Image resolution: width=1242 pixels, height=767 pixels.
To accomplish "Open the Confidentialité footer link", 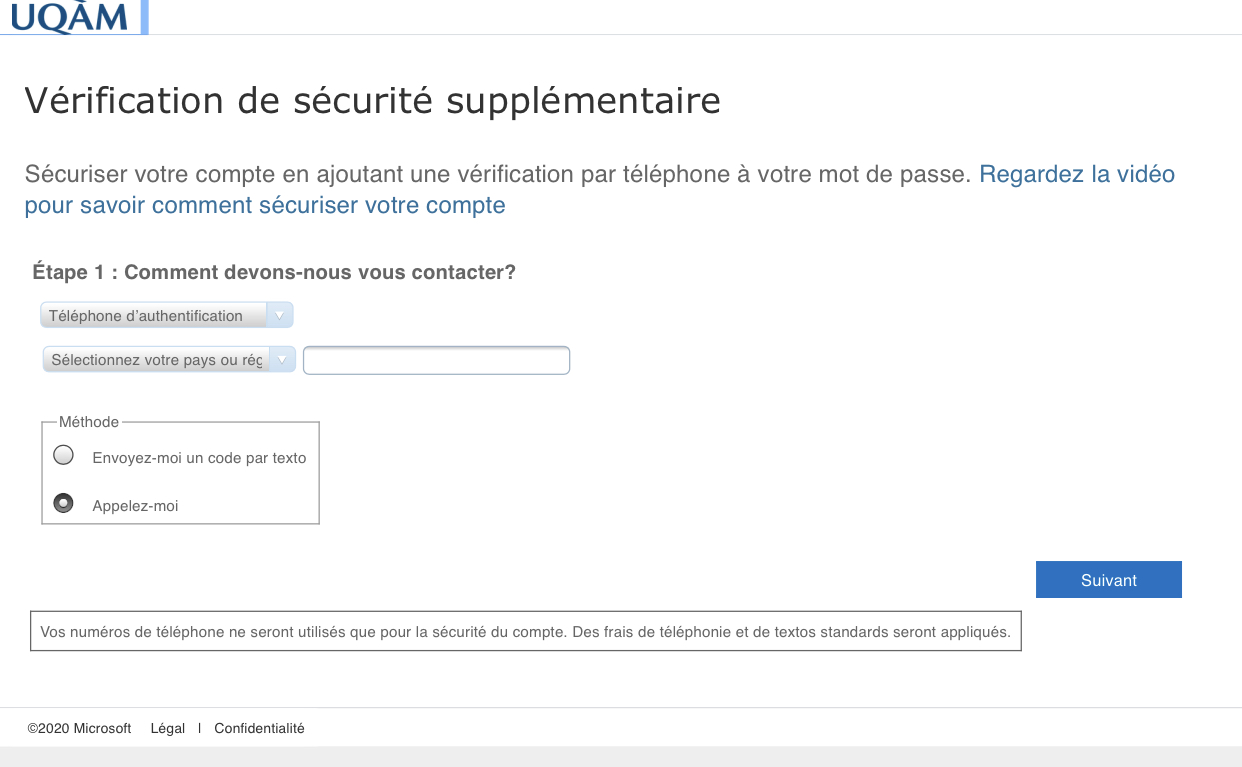I will [x=259, y=728].
